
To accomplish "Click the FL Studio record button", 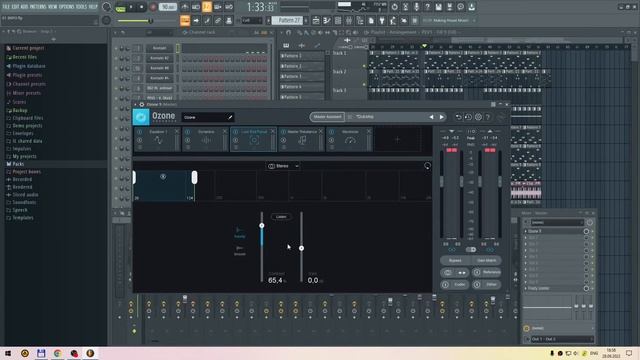I will (x=153, y=7).
